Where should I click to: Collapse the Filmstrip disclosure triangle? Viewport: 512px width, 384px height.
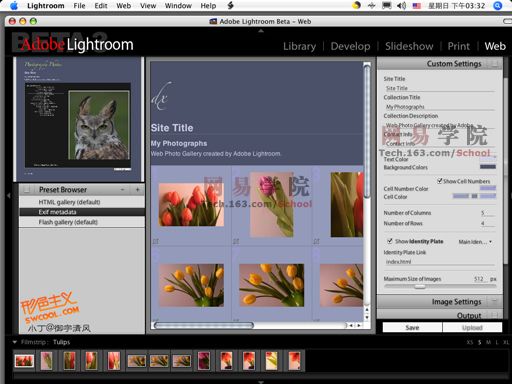coord(14,342)
